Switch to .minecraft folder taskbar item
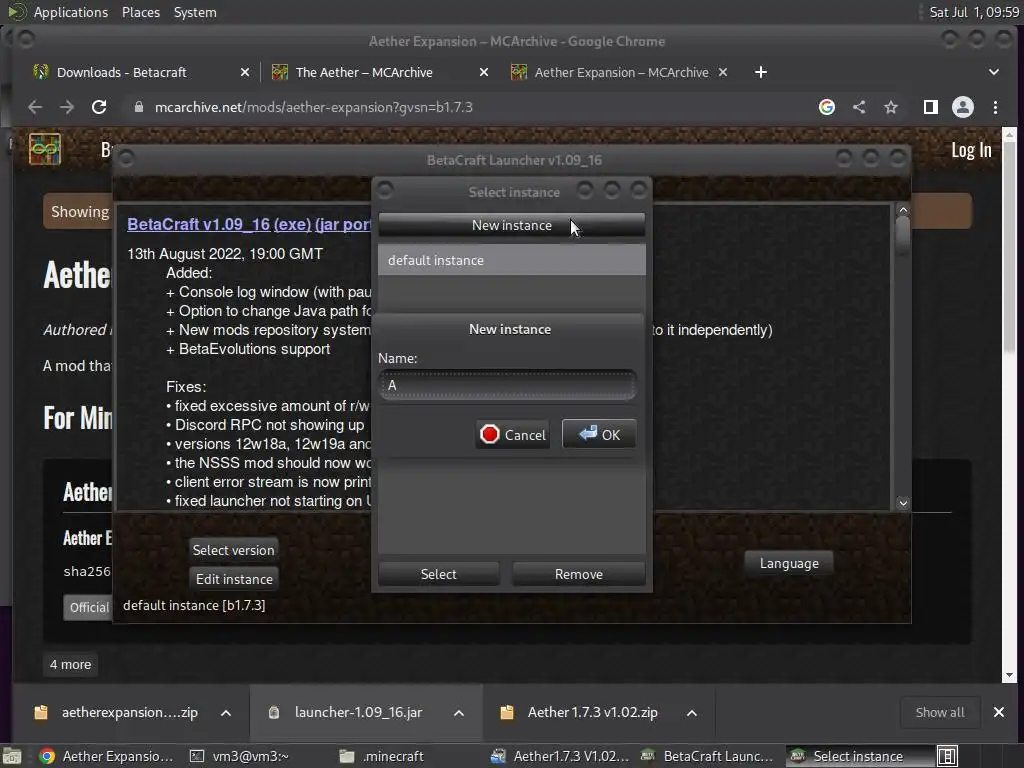This screenshot has height=768, width=1024. pyautogui.click(x=383, y=756)
